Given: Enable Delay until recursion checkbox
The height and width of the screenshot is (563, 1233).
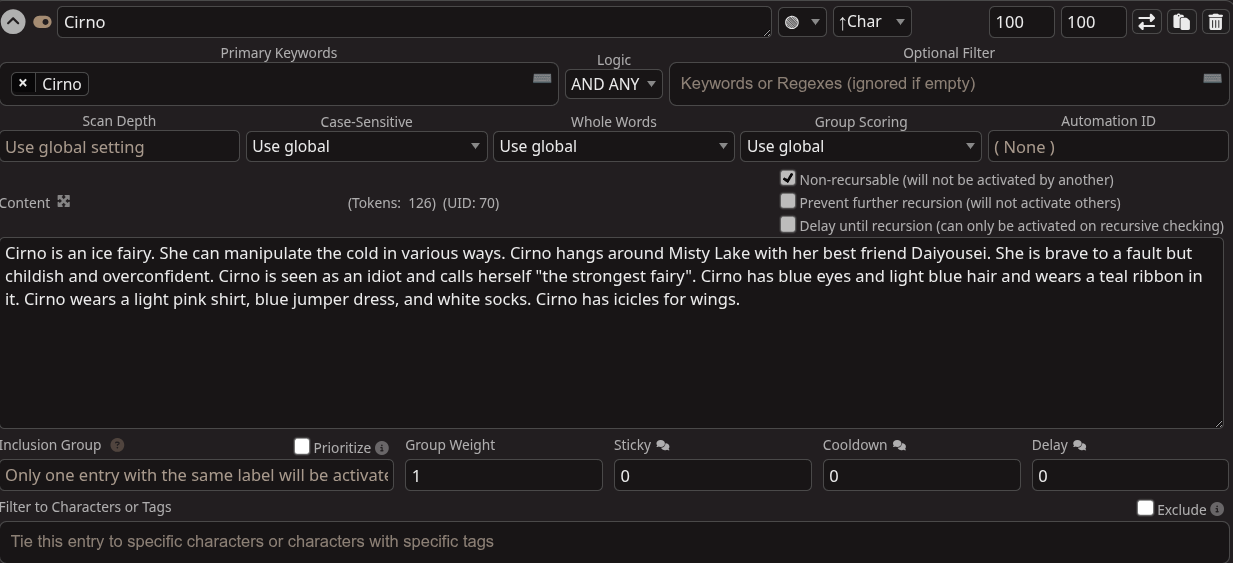Looking at the screenshot, I should click(x=788, y=224).
